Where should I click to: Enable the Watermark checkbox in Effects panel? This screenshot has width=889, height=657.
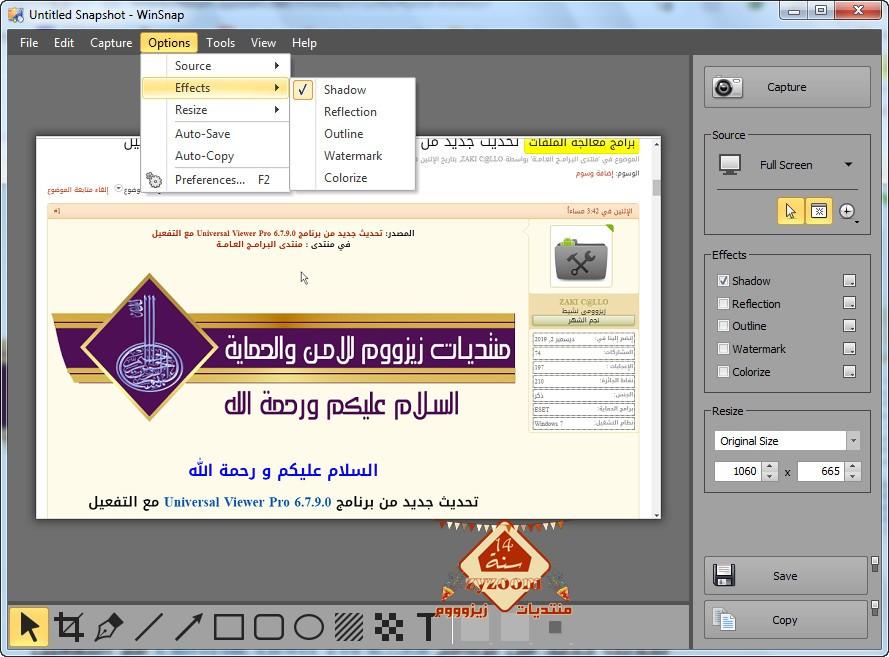723,349
